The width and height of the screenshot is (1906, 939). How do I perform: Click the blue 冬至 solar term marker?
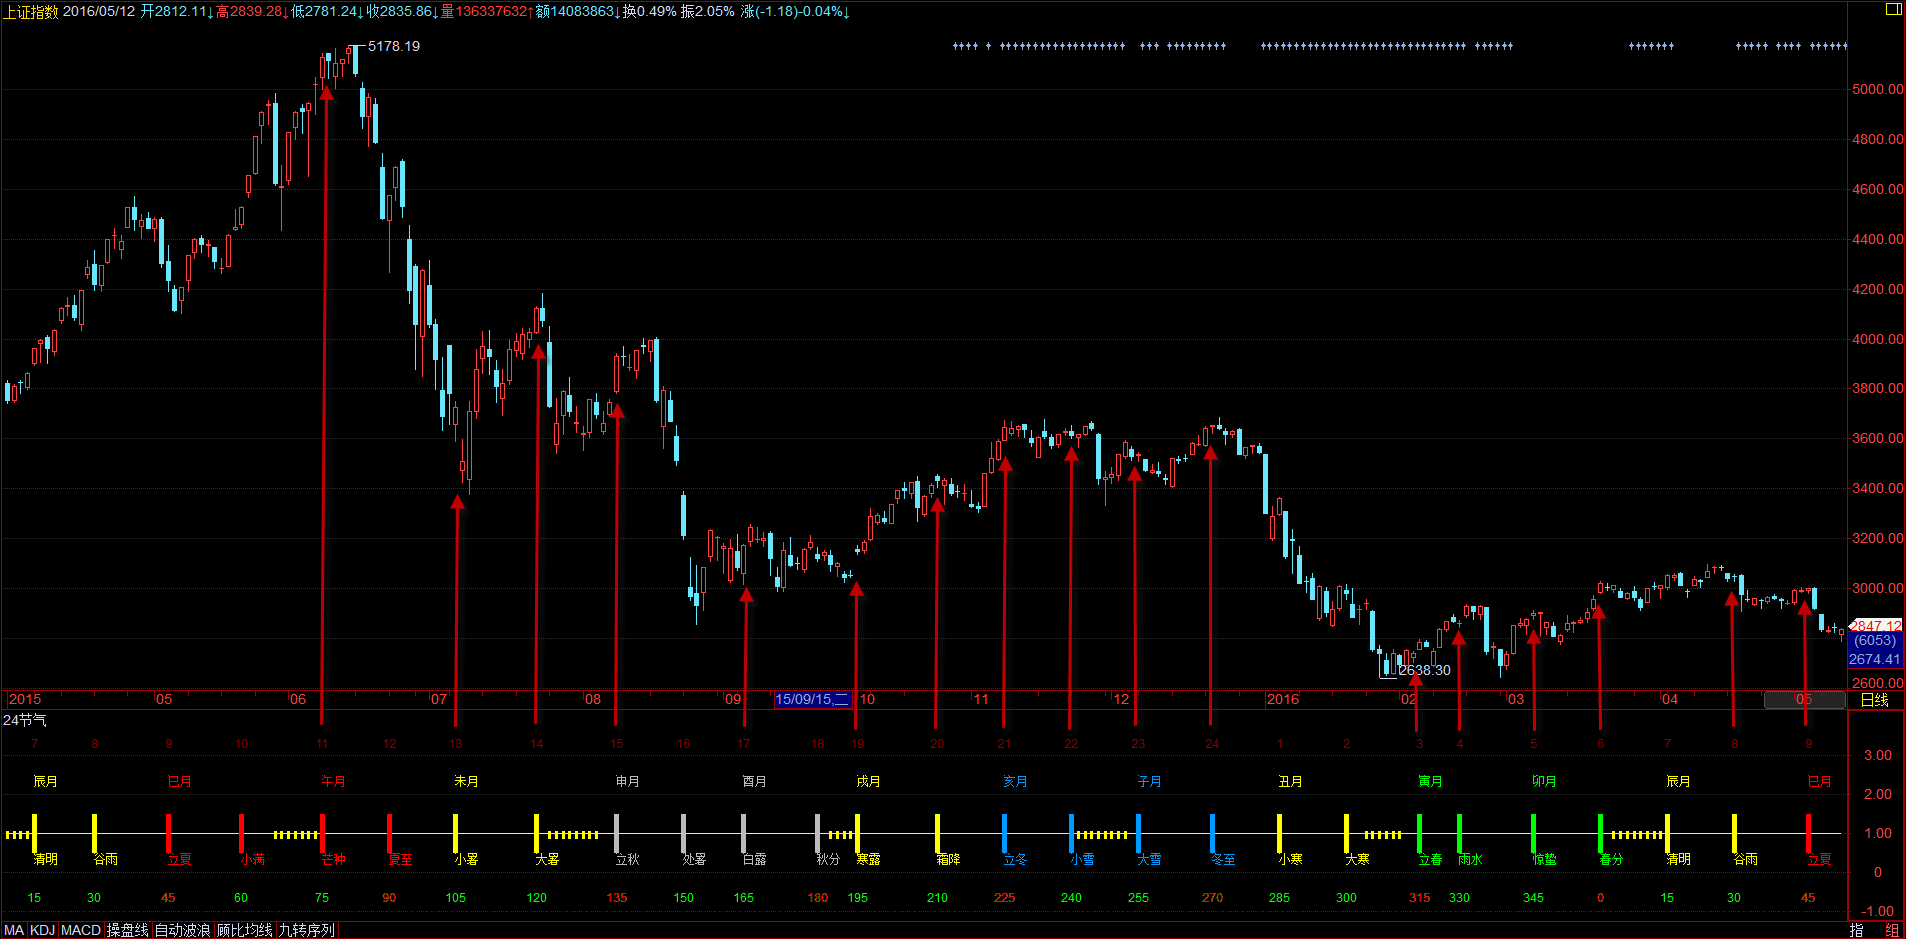click(x=1212, y=832)
